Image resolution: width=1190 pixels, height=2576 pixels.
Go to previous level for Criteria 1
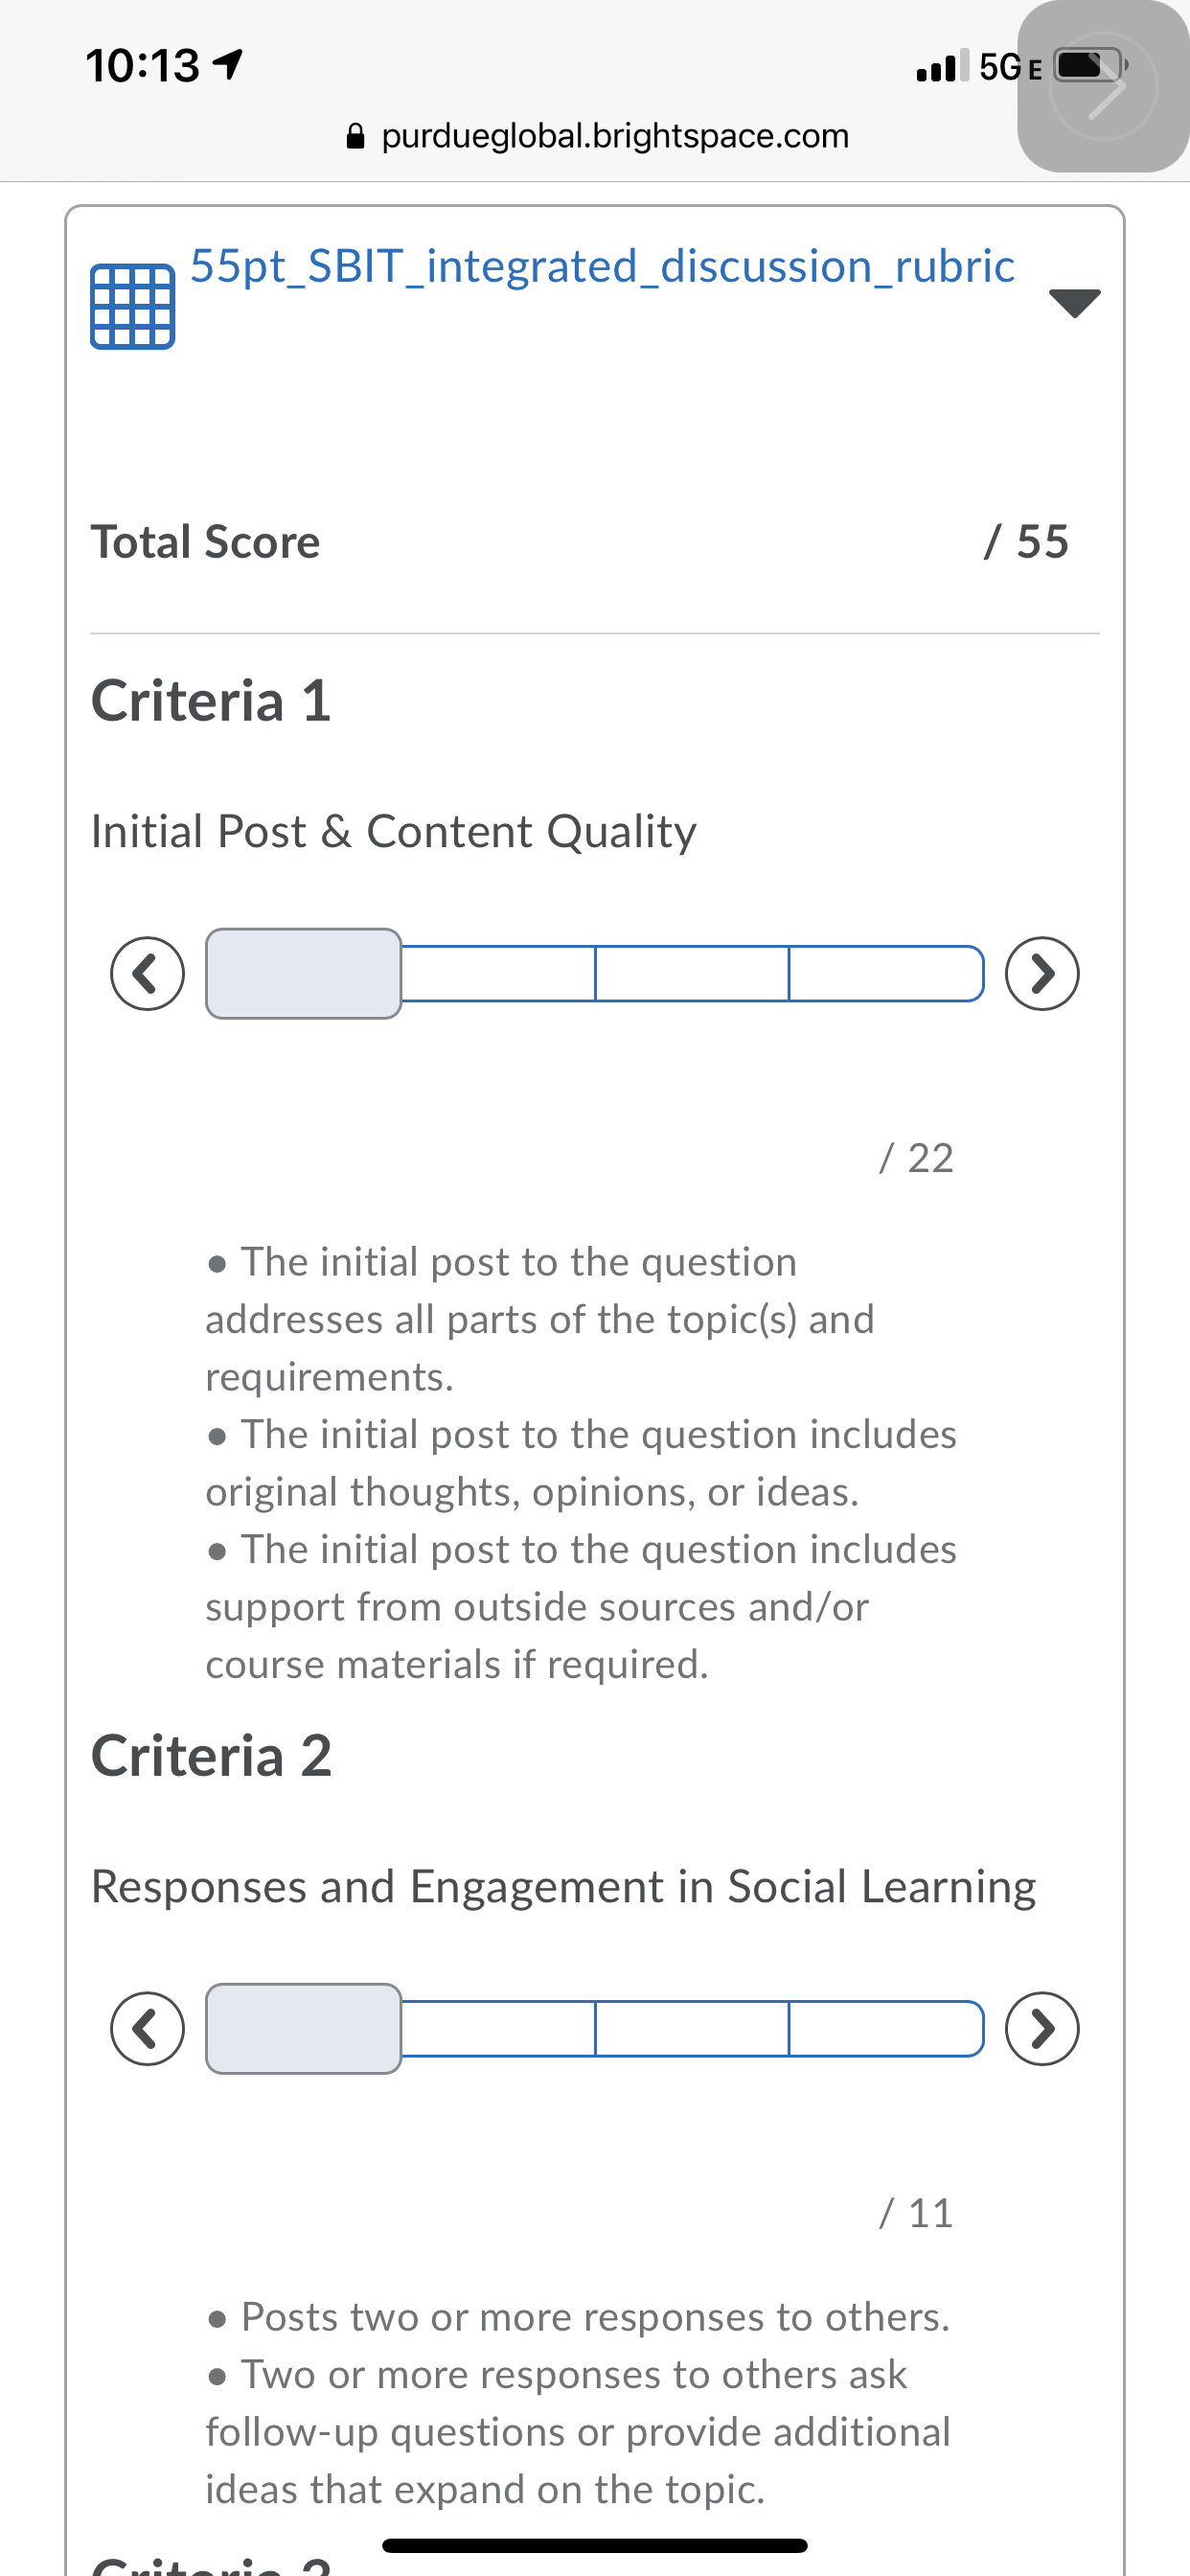[x=147, y=973]
